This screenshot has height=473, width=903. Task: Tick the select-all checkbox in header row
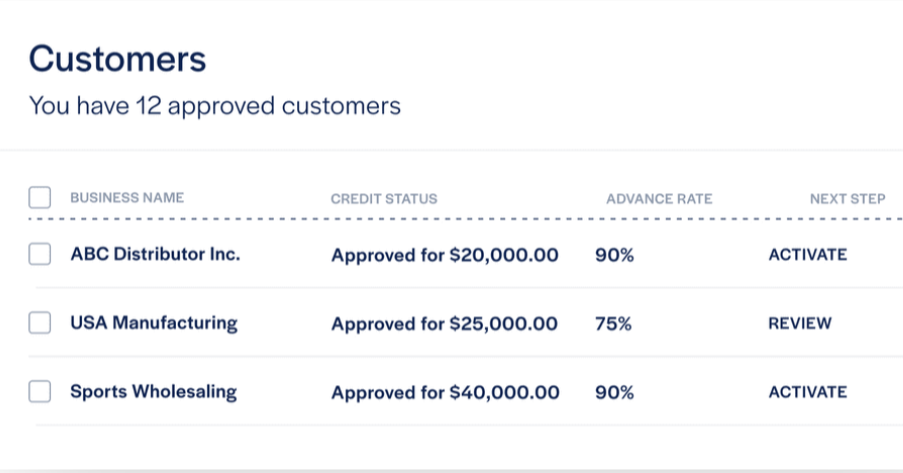pyautogui.click(x=40, y=197)
